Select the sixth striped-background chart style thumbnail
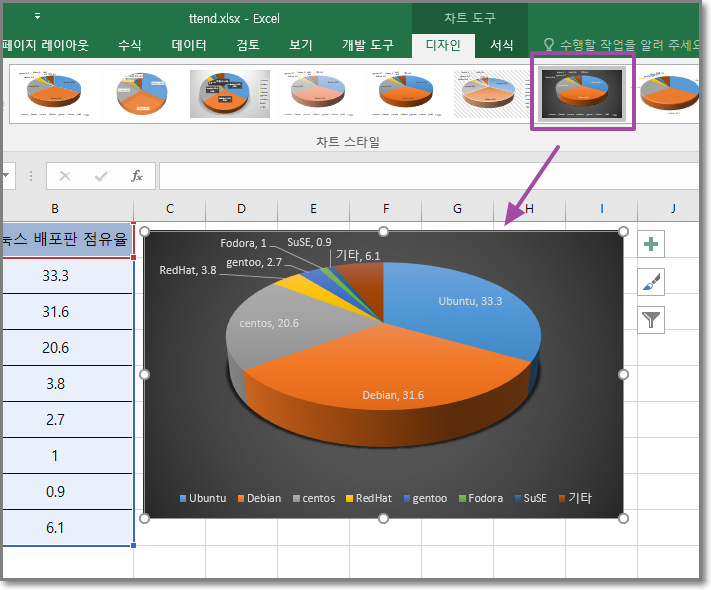Screen dimensions: 711x590 click(x=493, y=94)
